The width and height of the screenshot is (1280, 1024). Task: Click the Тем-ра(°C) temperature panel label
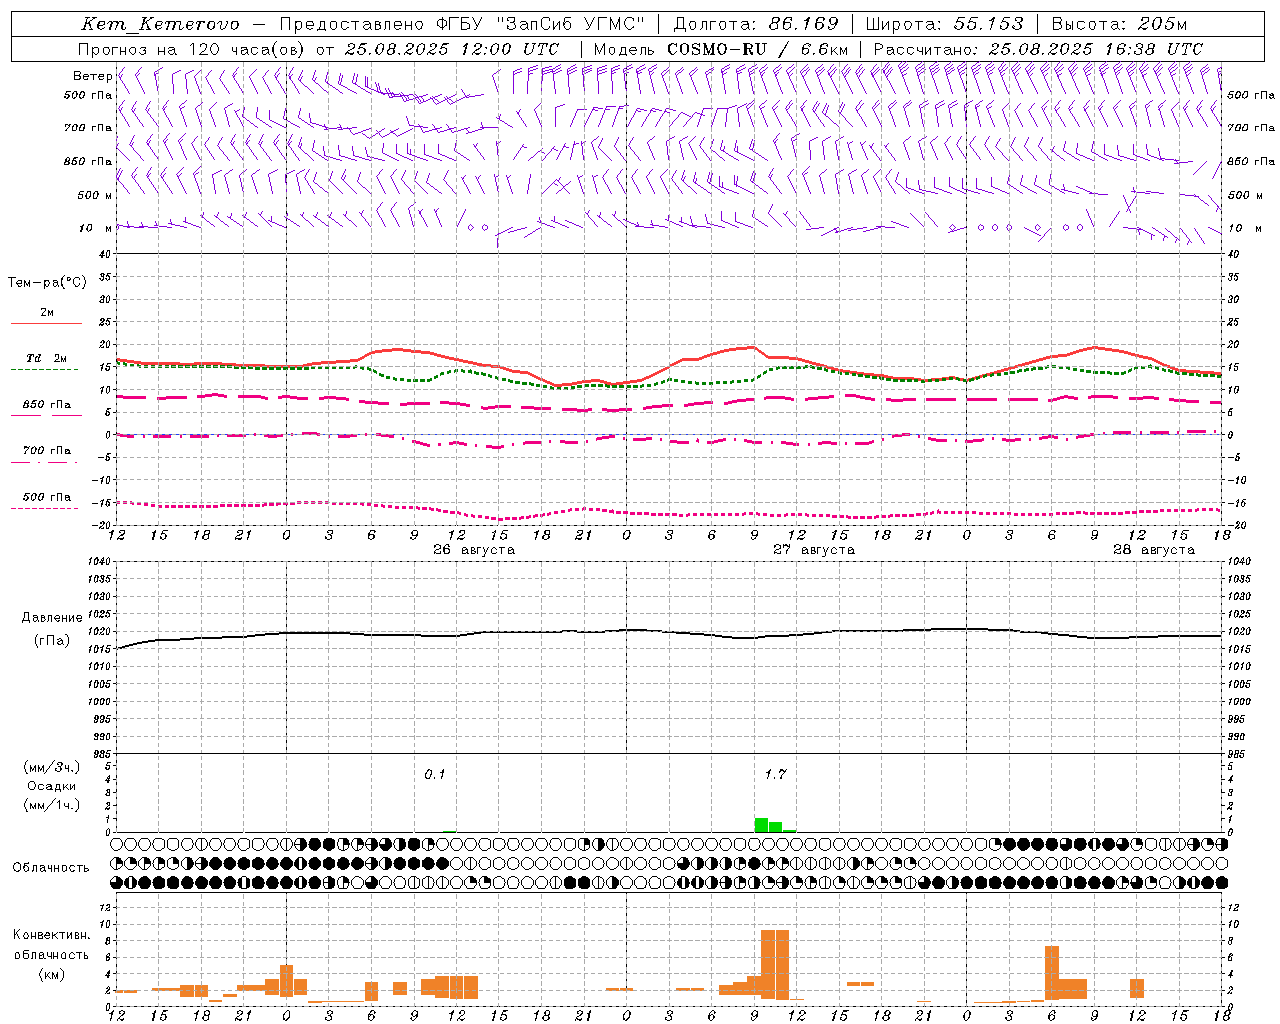[x=47, y=283]
